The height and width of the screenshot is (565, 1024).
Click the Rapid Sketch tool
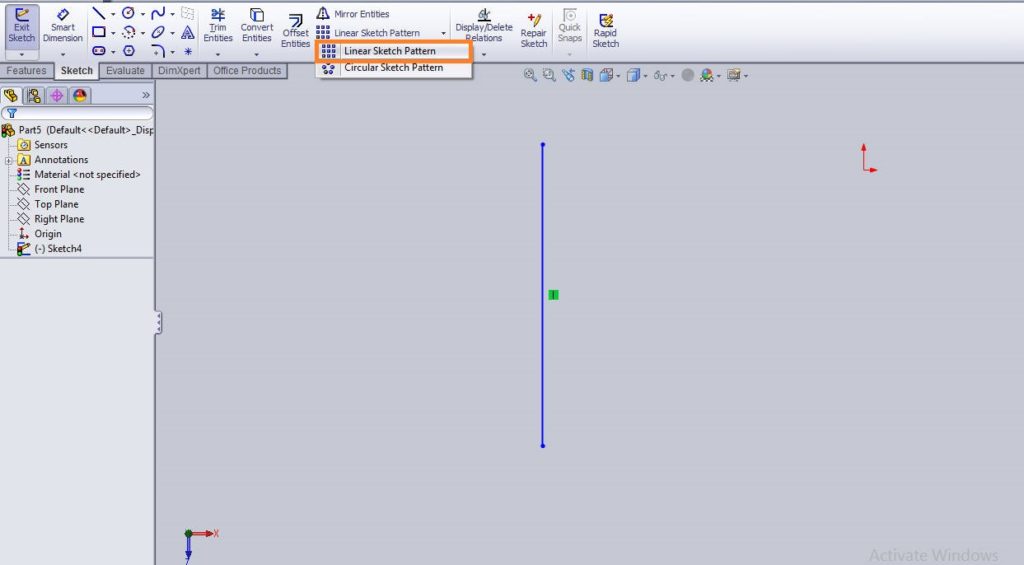(x=605, y=30)
